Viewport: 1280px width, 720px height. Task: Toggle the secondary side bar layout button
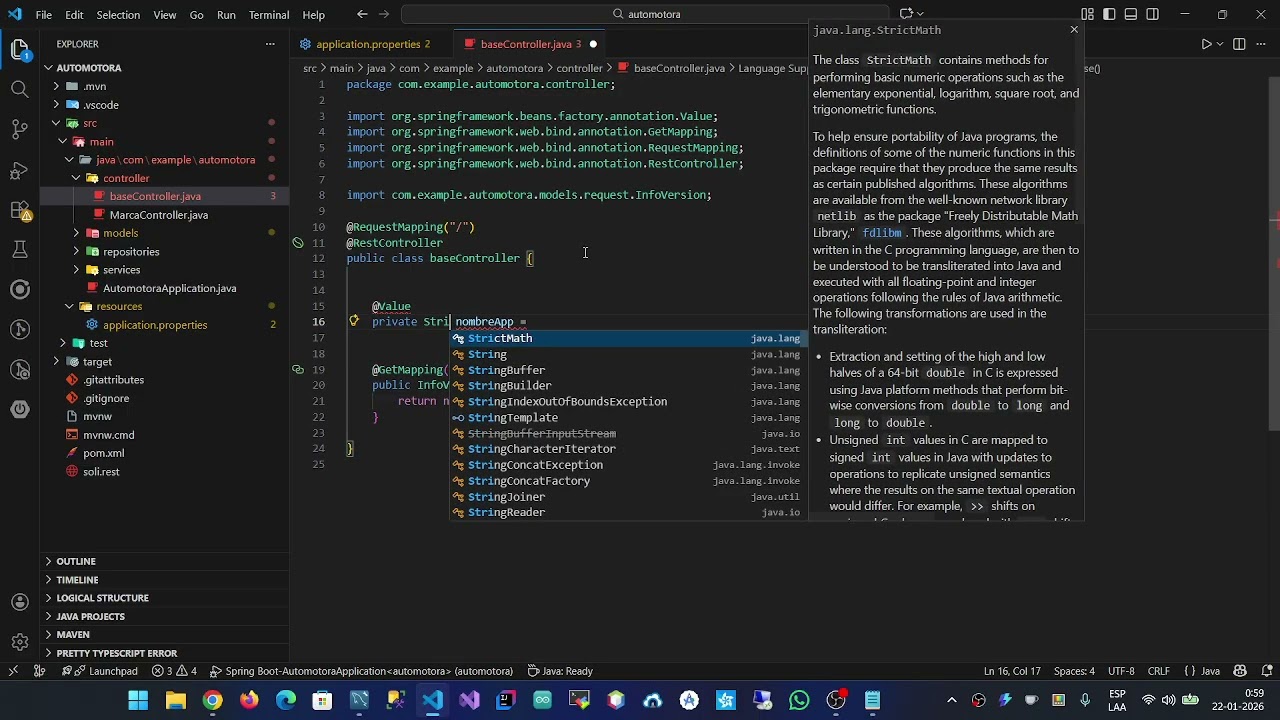coord(1153,14)
